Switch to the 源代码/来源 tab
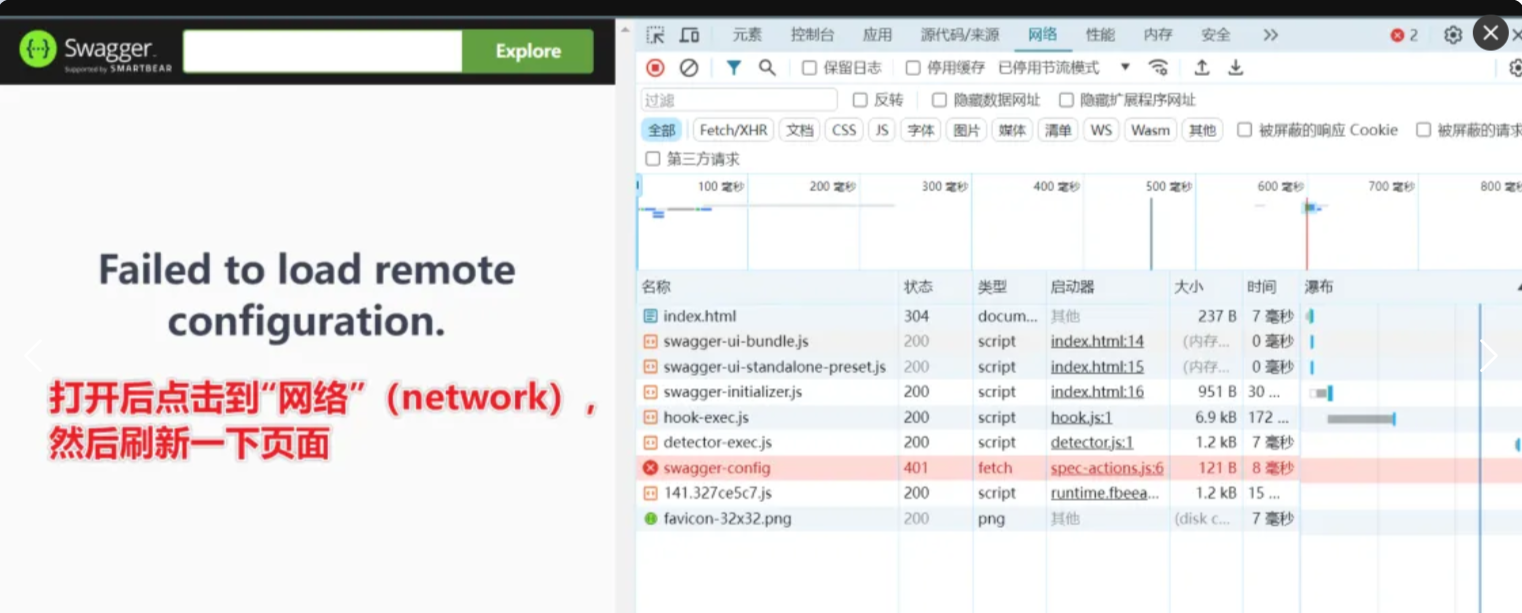Screen dimensions: 1522x613 click(960, 35)
